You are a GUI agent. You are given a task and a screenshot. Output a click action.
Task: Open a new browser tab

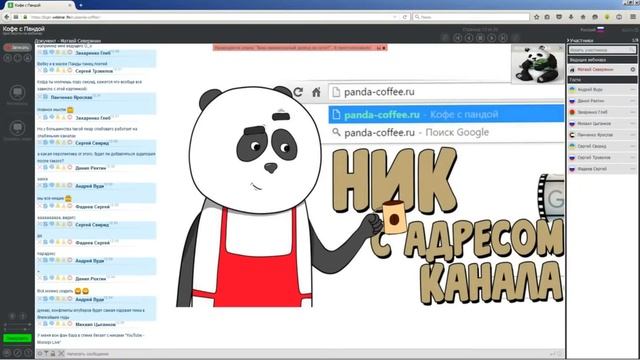click(81, 5)
